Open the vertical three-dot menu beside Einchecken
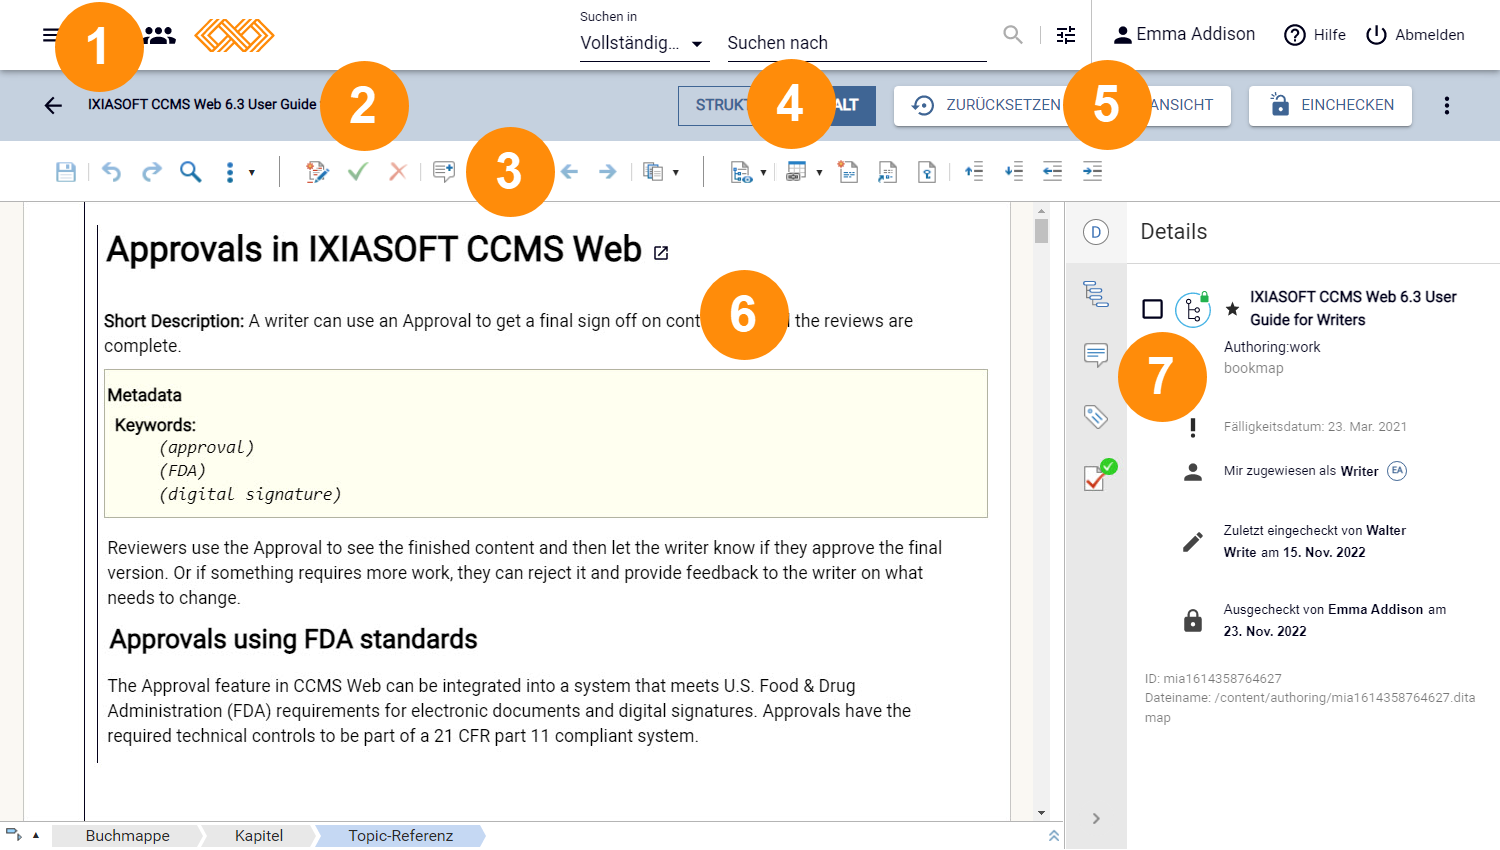This screenshot has width=1500, height=850. (x=1446, y=105)
